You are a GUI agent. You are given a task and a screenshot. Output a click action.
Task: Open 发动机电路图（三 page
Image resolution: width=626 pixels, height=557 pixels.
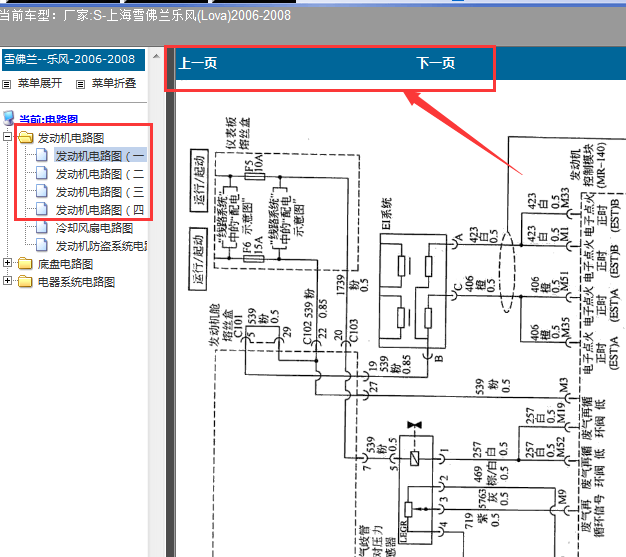pyautogui.click(x=101, y=192)
